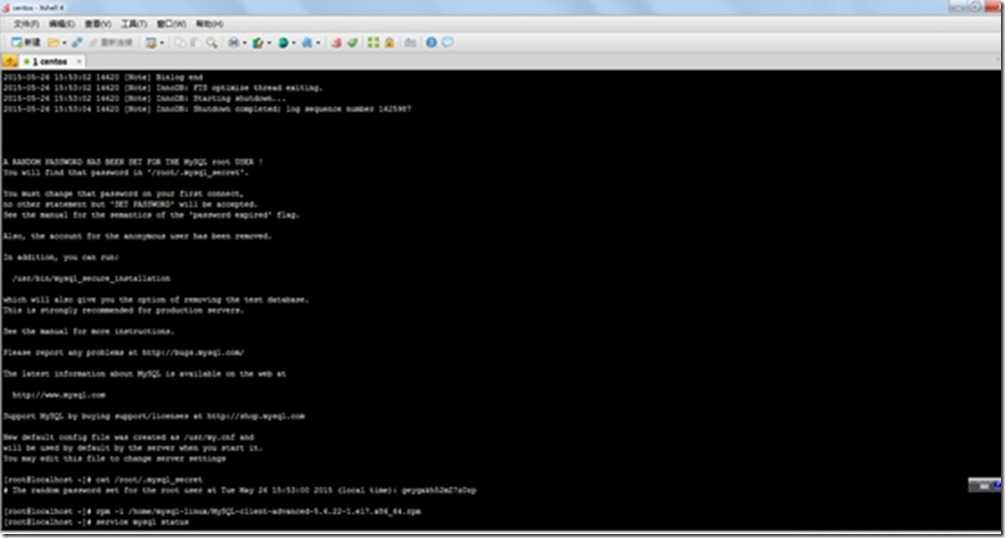Expand the dropdown arrow beside Open folder icon
The image size is (1005, 538).
[64, 43]
